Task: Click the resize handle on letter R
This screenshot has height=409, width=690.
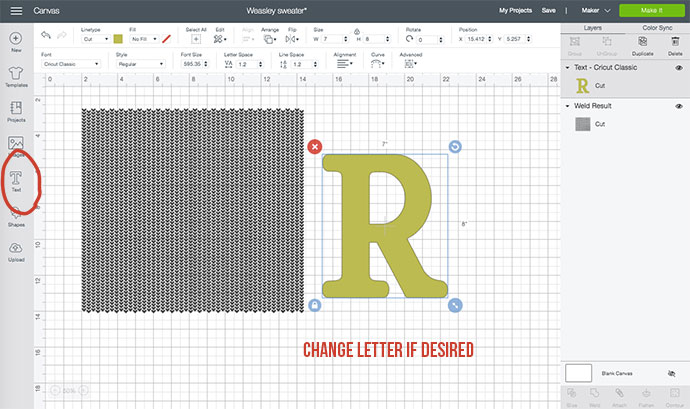Action: [455, 305]
